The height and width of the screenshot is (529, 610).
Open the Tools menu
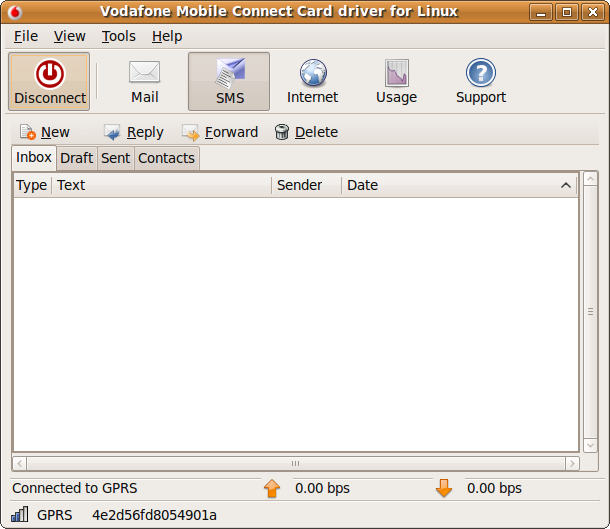click(119, 36)
